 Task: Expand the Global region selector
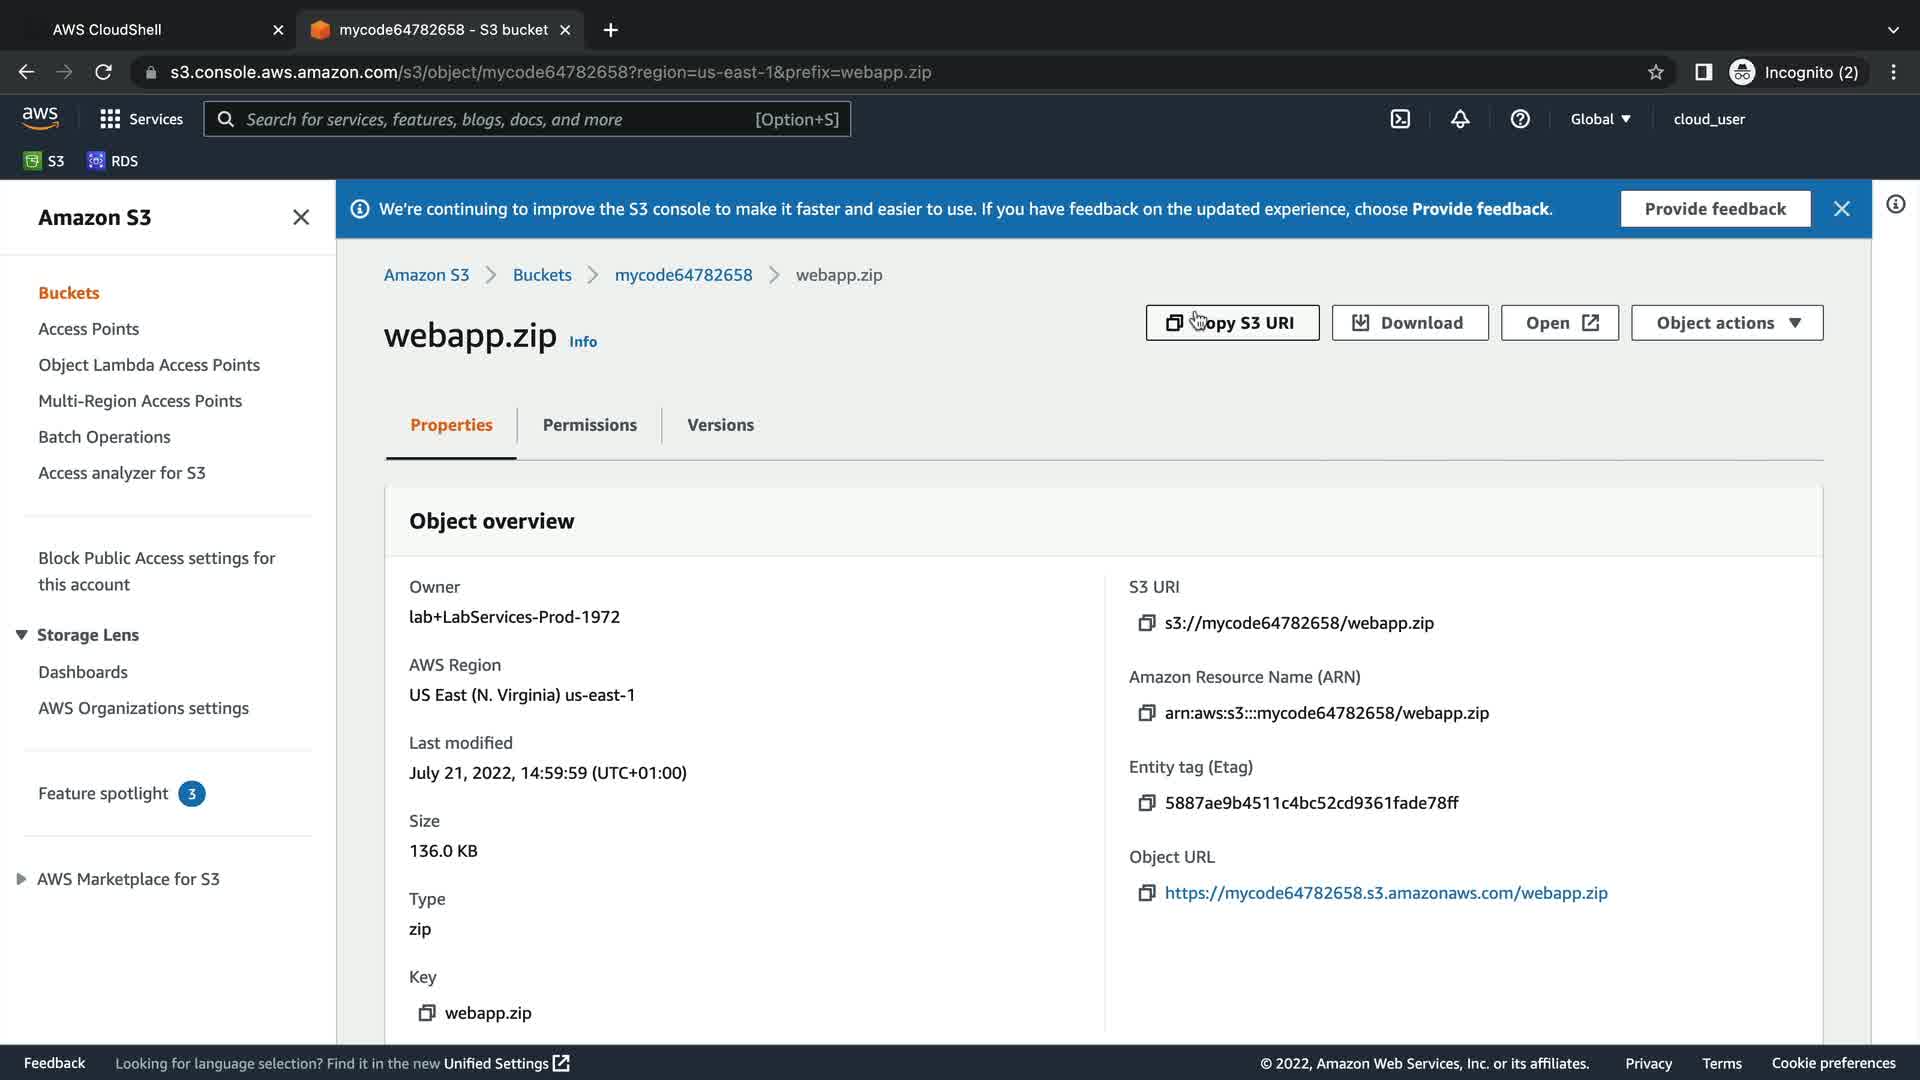pyautogui.click(x=1600, y=119)
